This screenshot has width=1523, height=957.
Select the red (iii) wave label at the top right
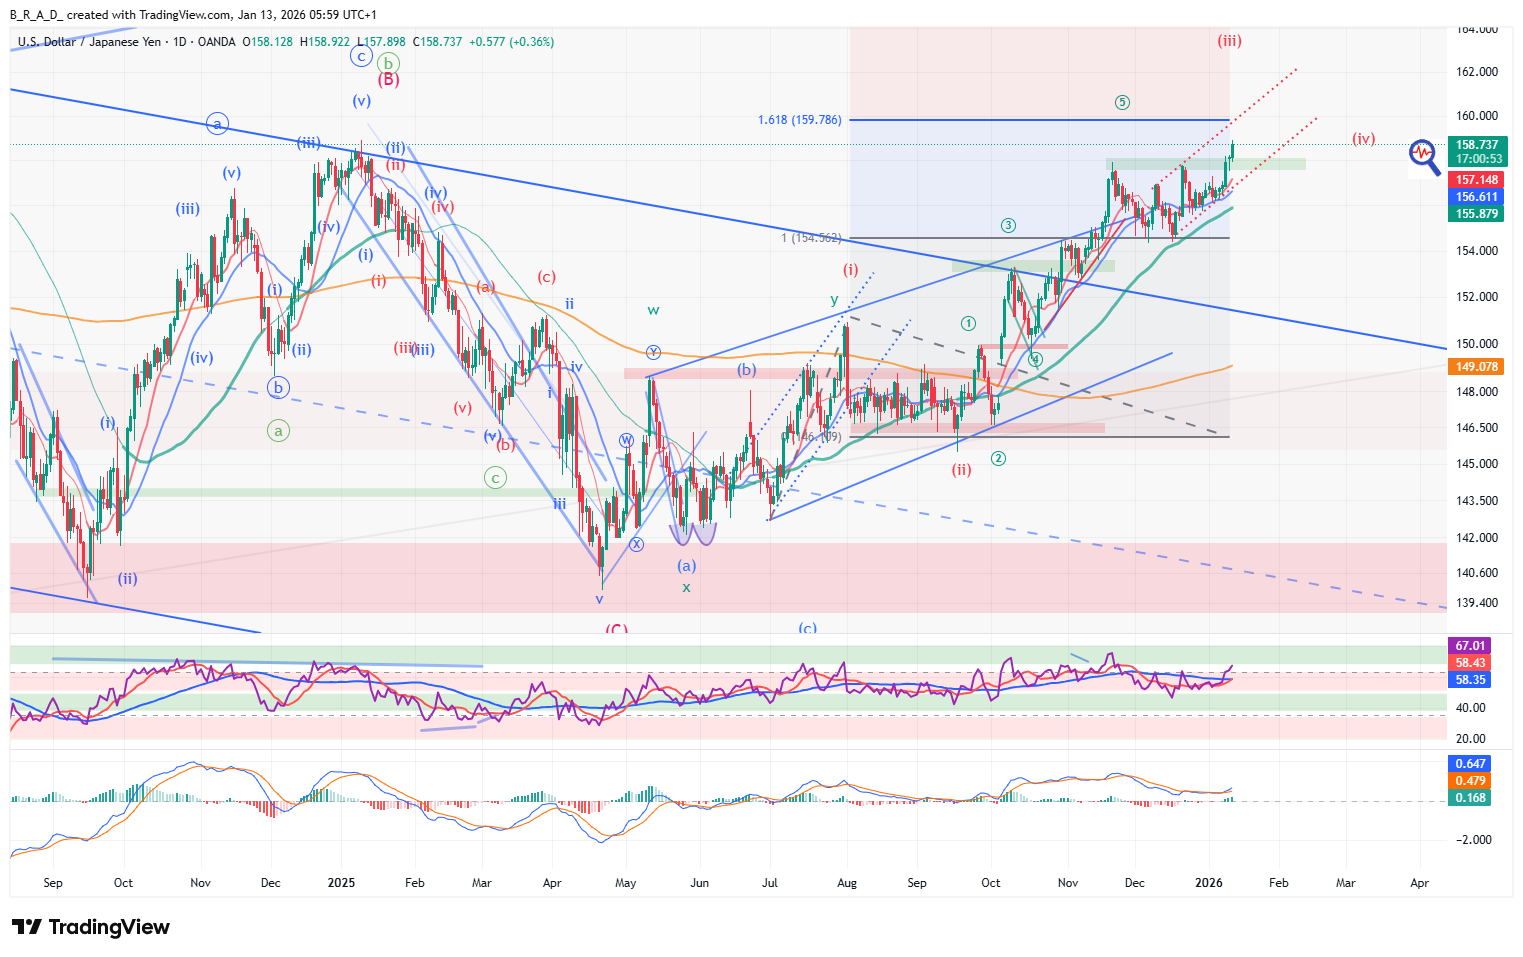1229,41
